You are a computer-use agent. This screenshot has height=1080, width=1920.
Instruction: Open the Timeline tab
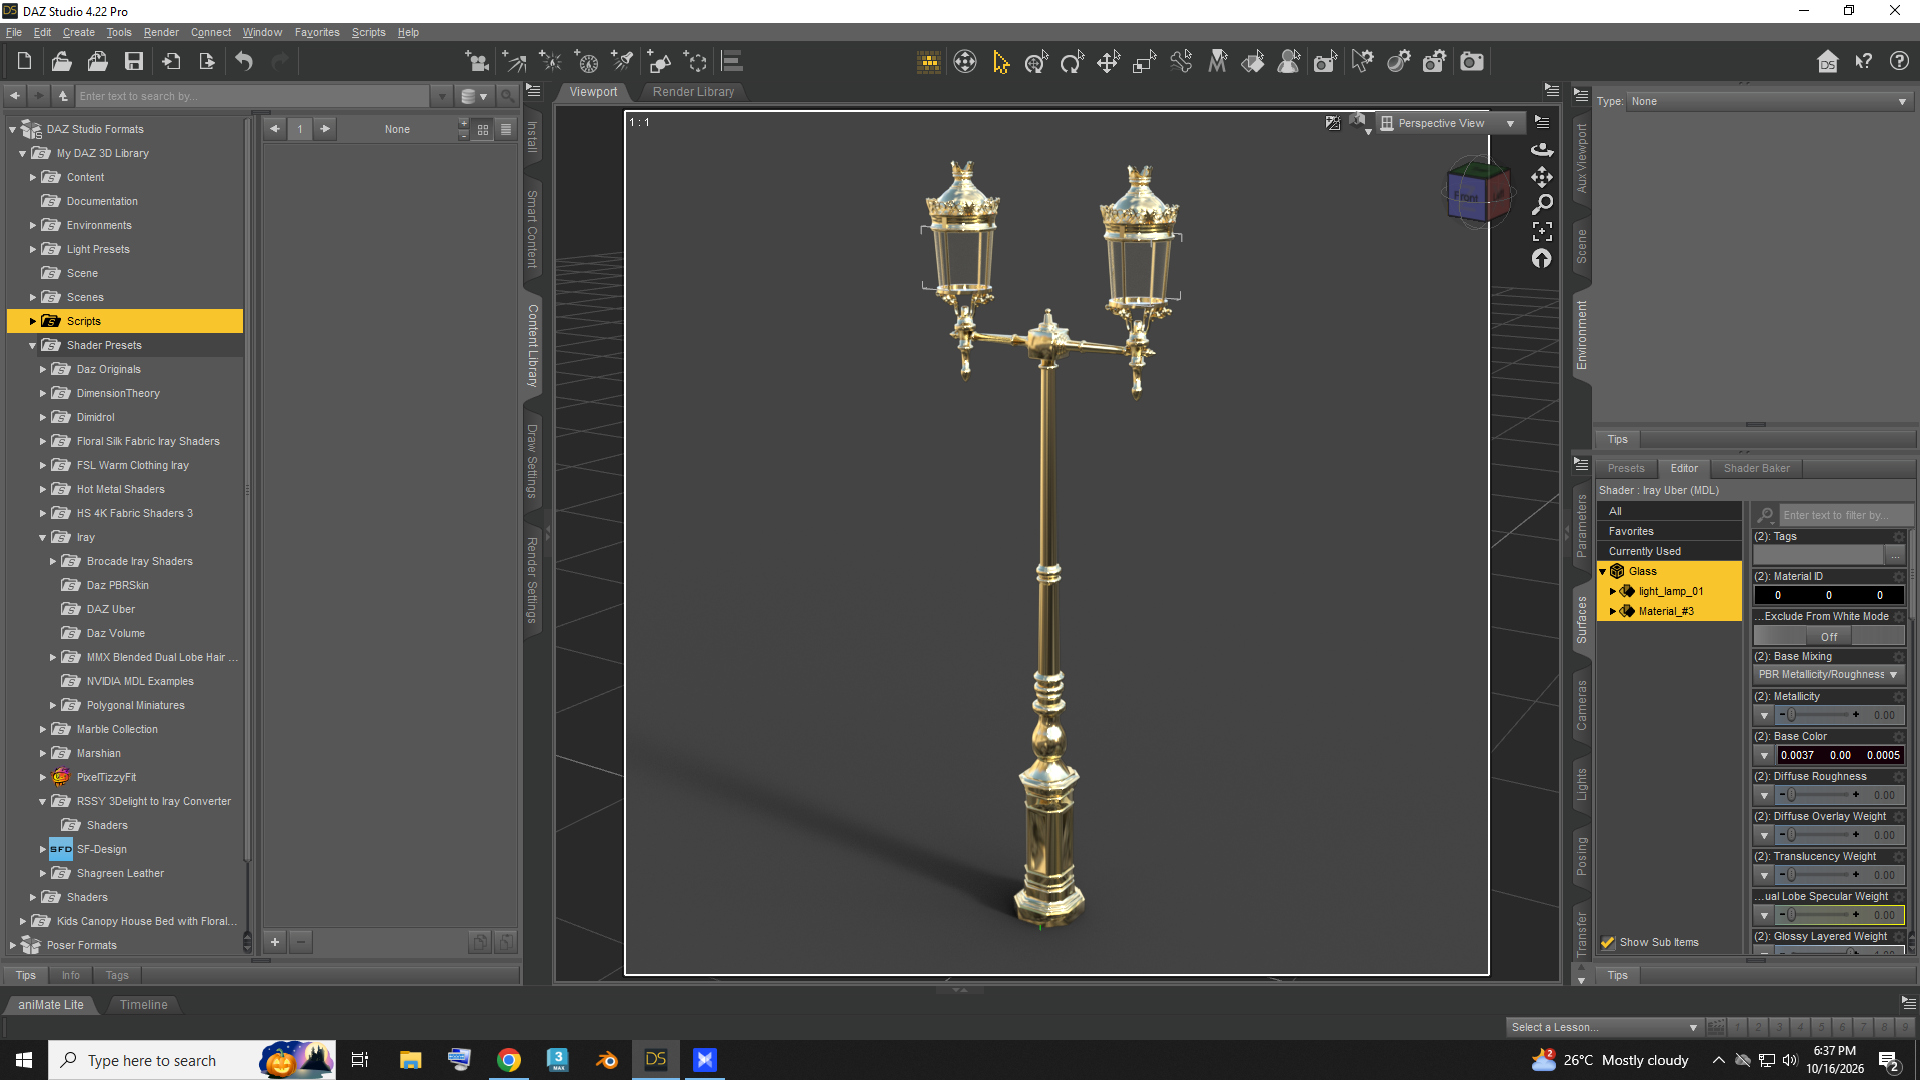pyautogui.click(x=144, y=1005)
